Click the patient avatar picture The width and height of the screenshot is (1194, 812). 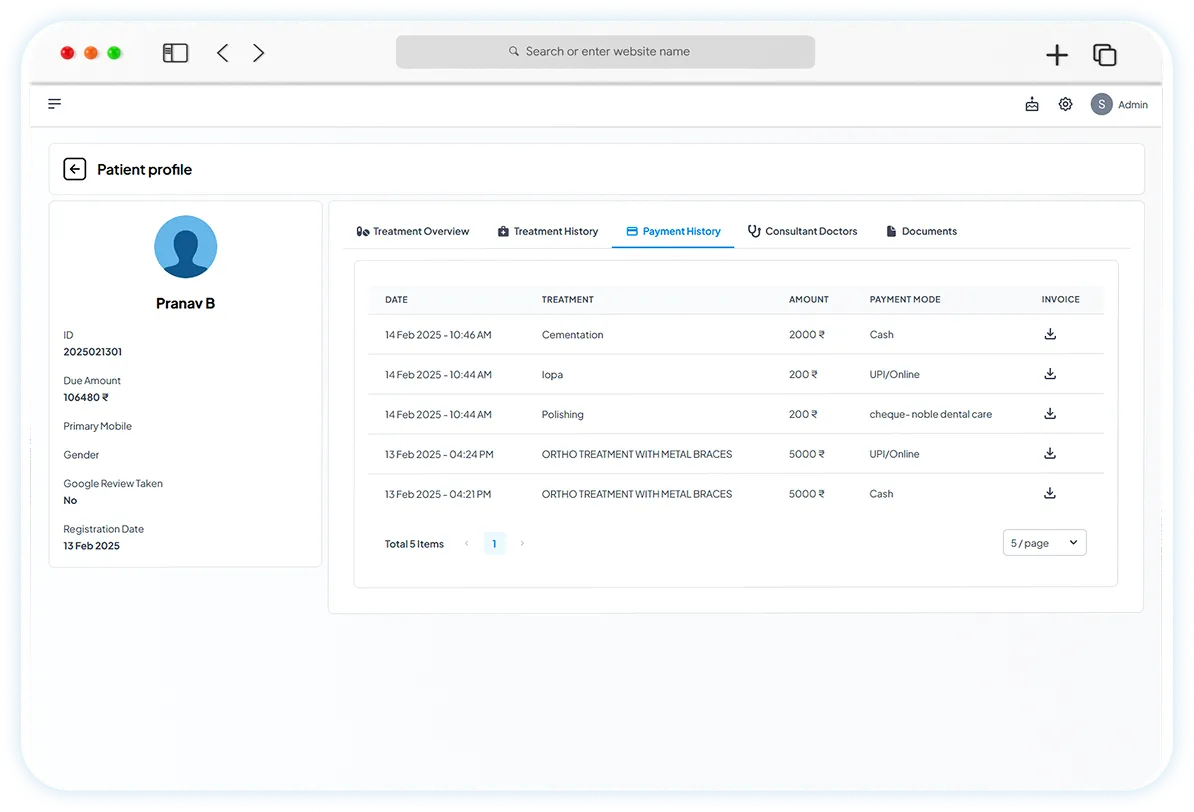[x=186, y=247]
